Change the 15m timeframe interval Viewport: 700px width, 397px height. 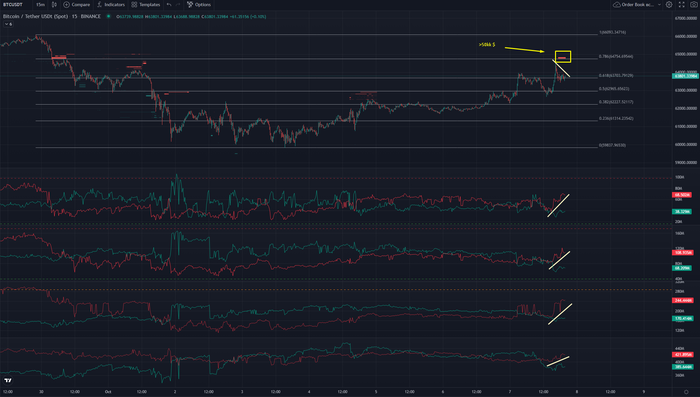pos(40,4)
